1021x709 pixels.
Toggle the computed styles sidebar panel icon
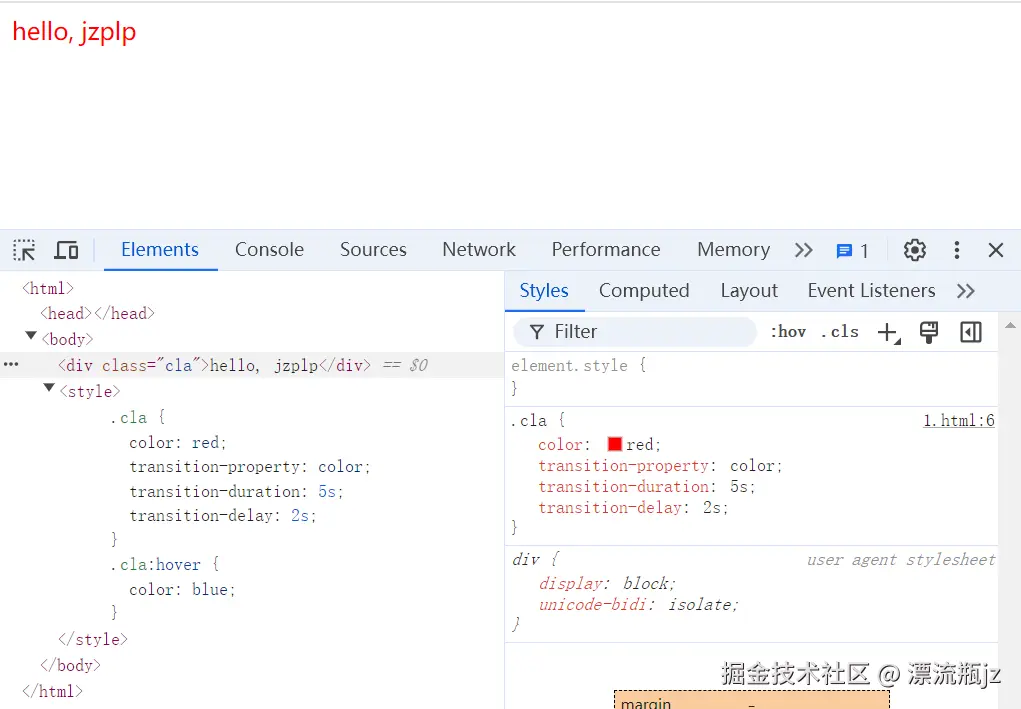(969, 331)
